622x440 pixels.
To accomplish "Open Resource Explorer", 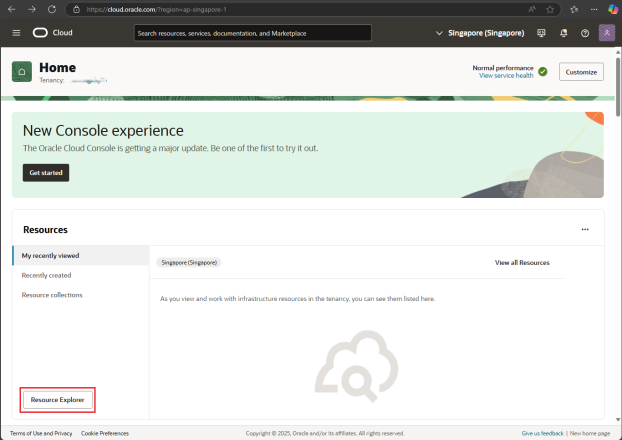I will click(x=58, y=400).
